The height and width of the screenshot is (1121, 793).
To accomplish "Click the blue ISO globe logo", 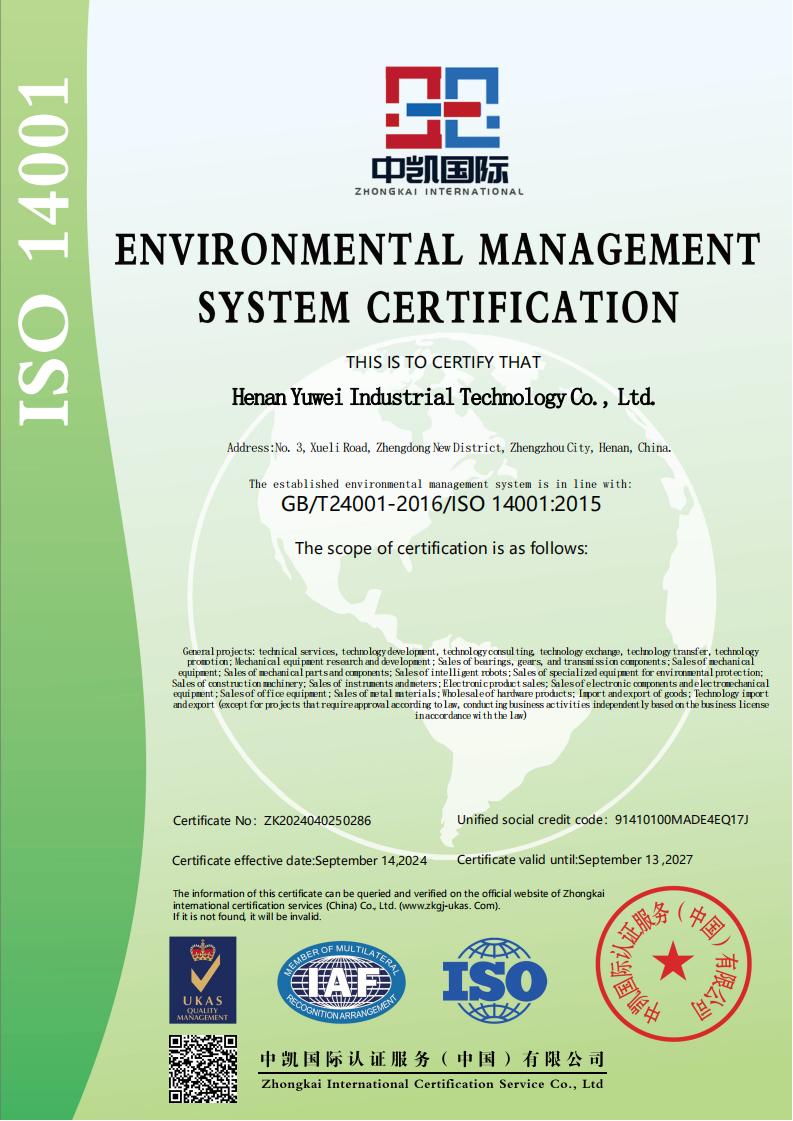I will pos(494,980).
